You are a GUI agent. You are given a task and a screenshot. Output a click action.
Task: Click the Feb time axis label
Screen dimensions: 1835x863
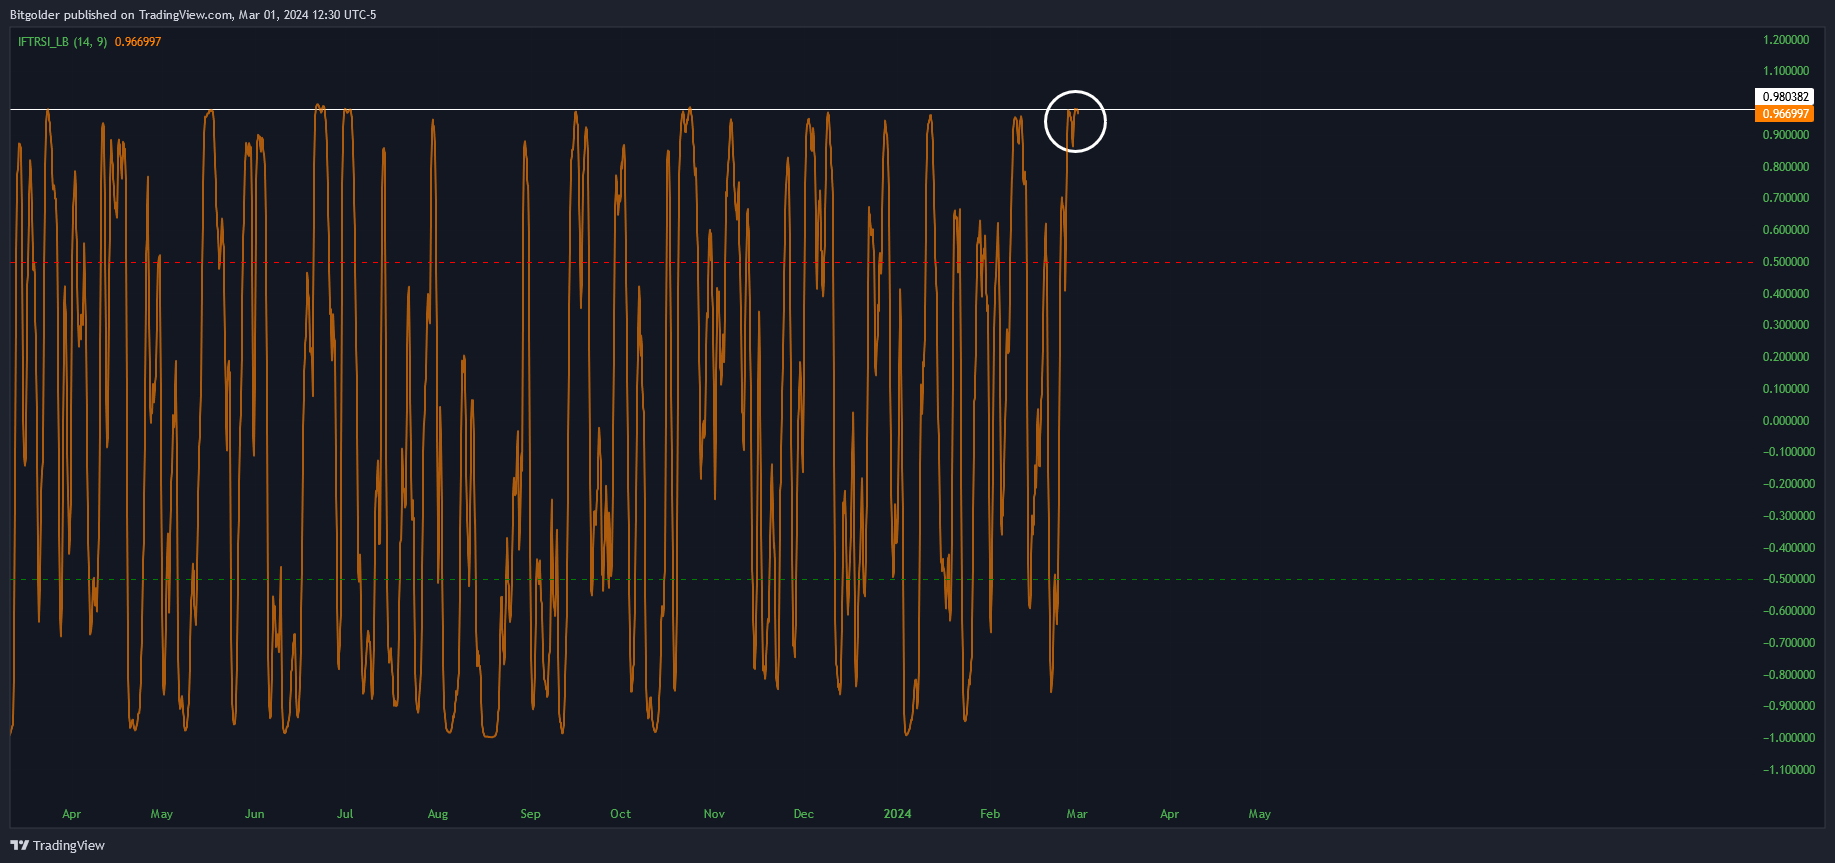[x=990, y=814]
